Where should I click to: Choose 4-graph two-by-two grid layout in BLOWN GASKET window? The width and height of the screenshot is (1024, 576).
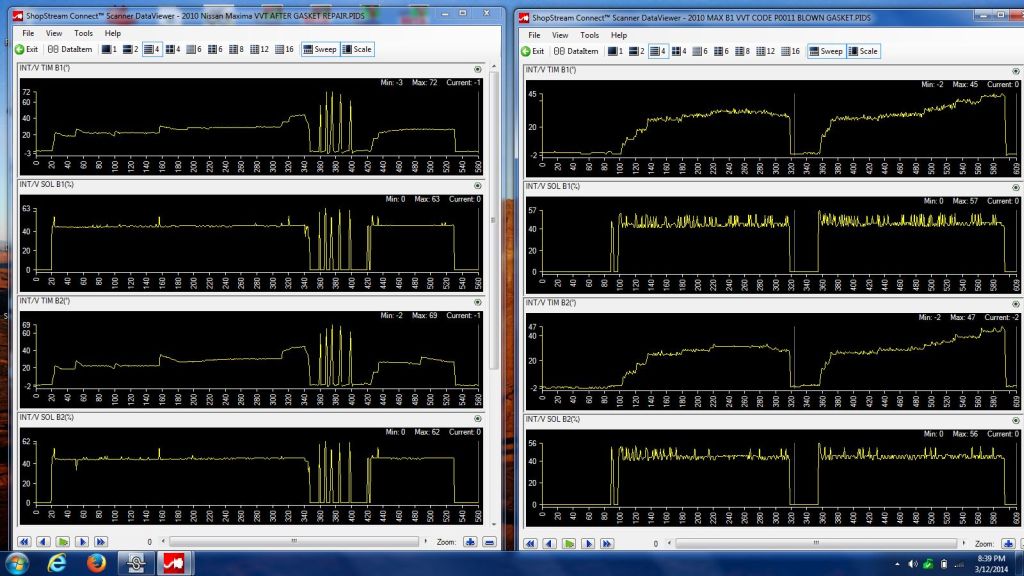click(x=679, y=51)
